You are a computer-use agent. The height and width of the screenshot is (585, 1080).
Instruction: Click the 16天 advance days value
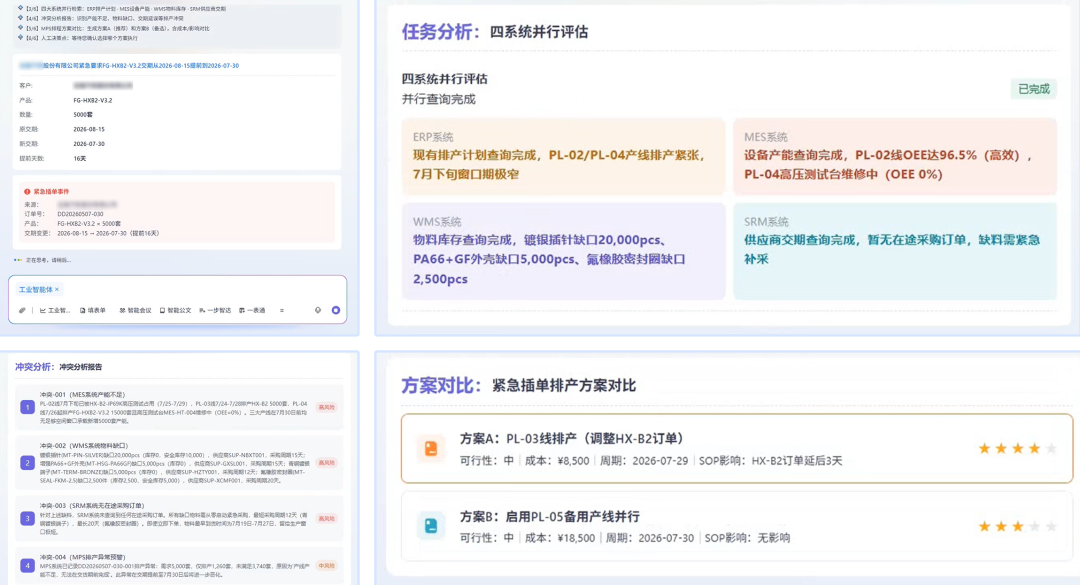(80, 158)
